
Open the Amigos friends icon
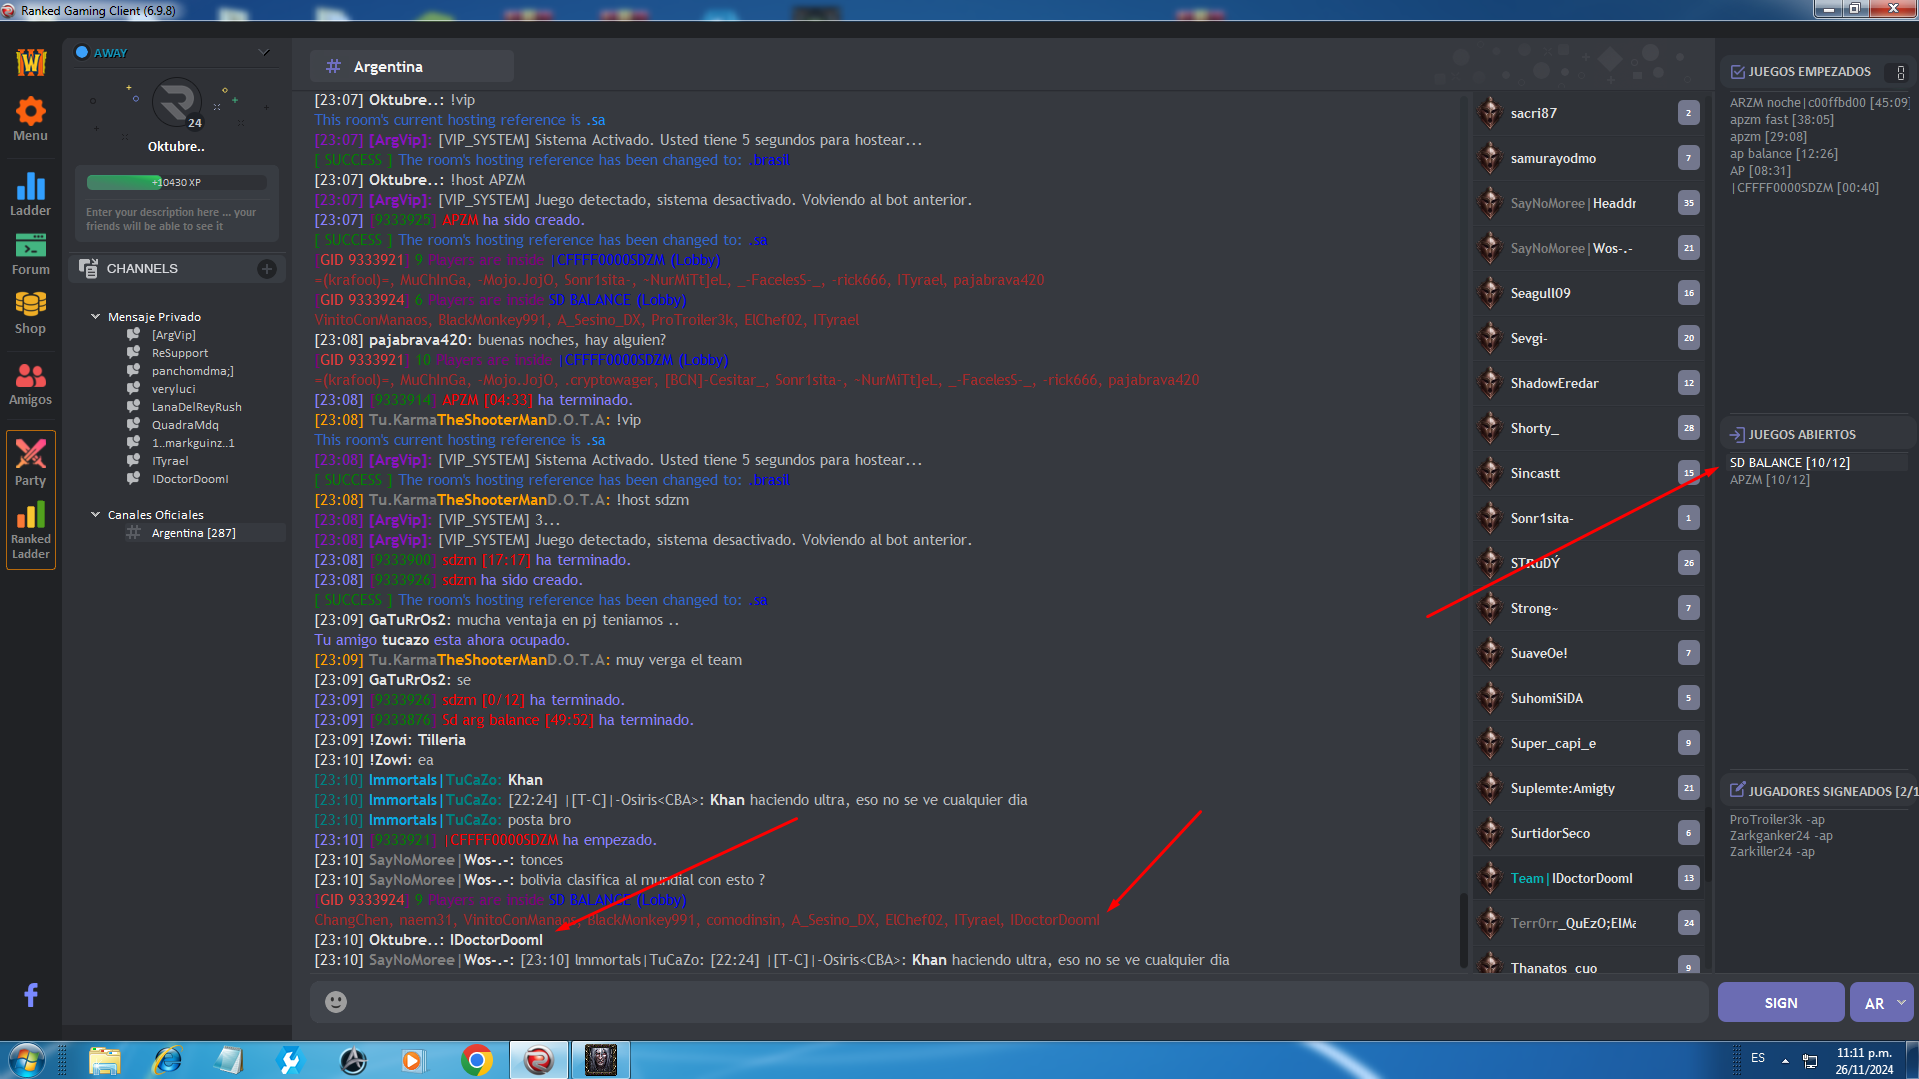[x=30, y=383]
